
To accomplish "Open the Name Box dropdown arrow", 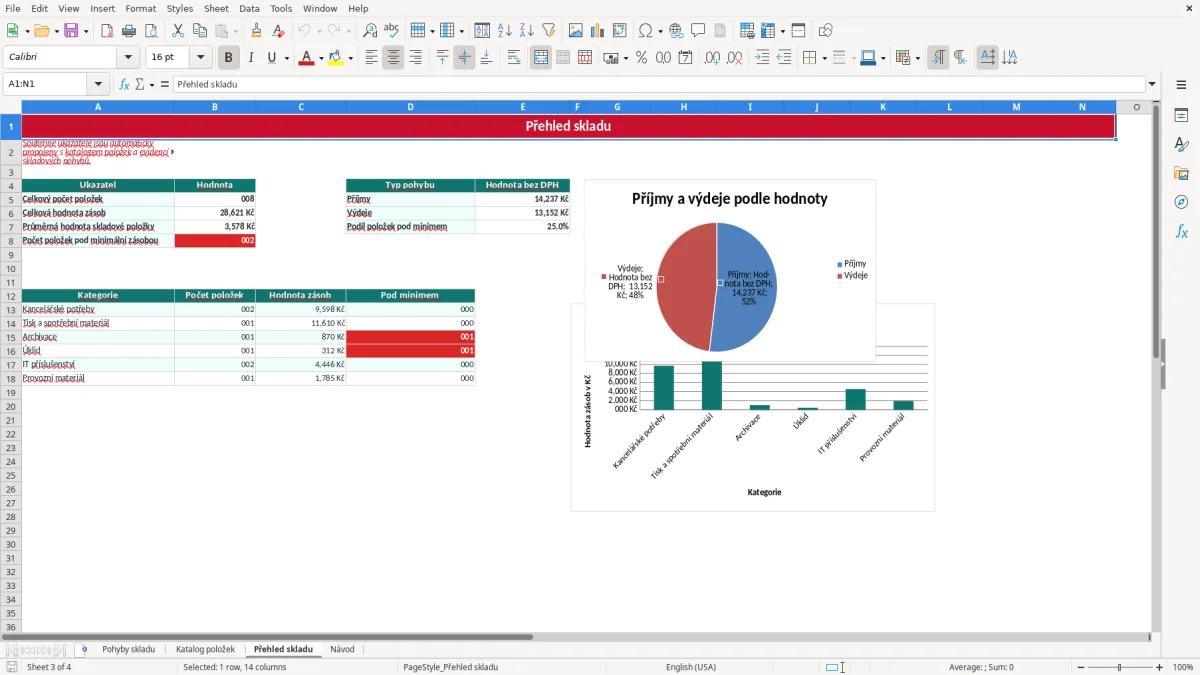I will (x=98, y=85).
